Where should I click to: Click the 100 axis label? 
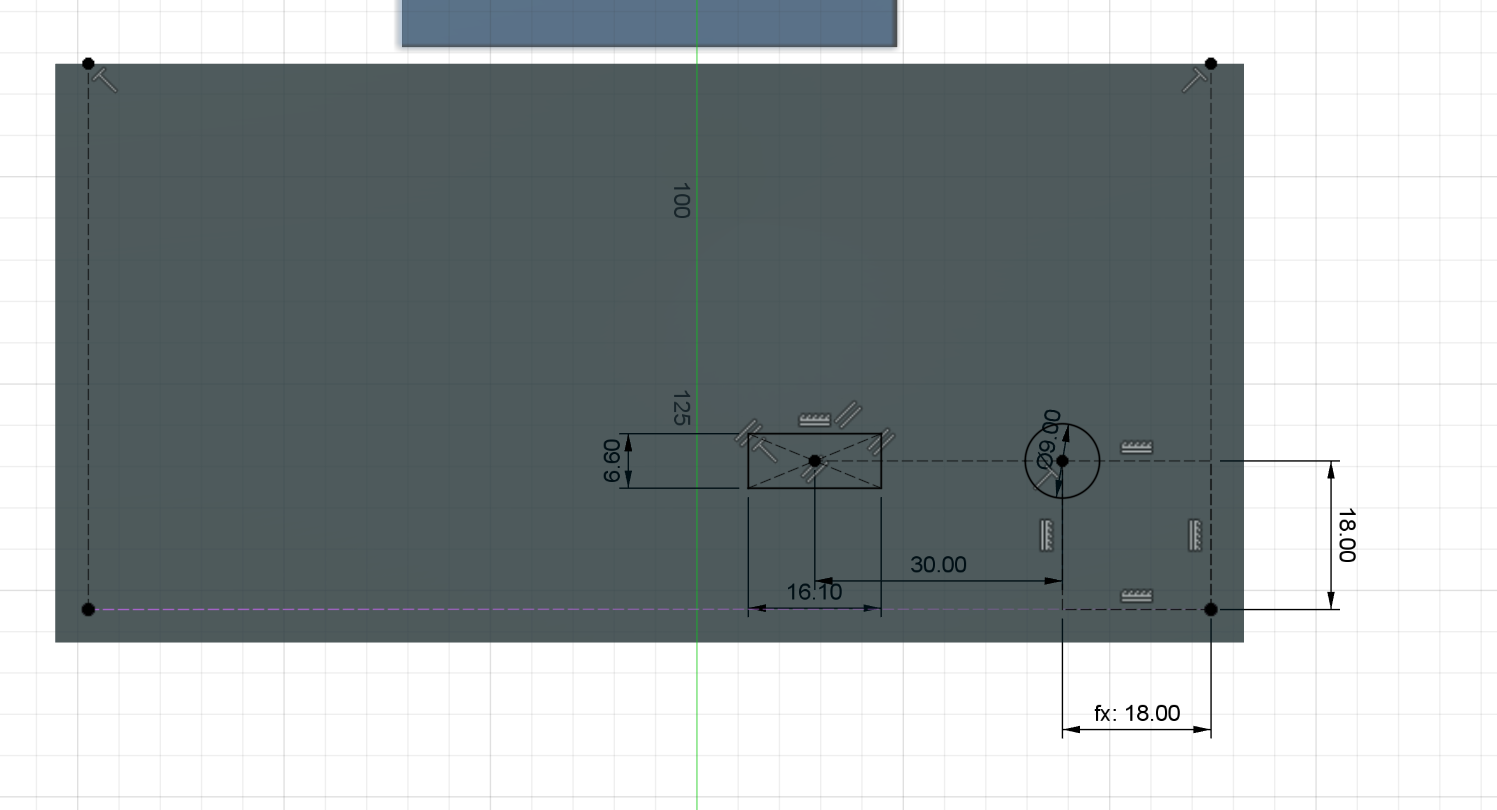[x=681, y=200]
